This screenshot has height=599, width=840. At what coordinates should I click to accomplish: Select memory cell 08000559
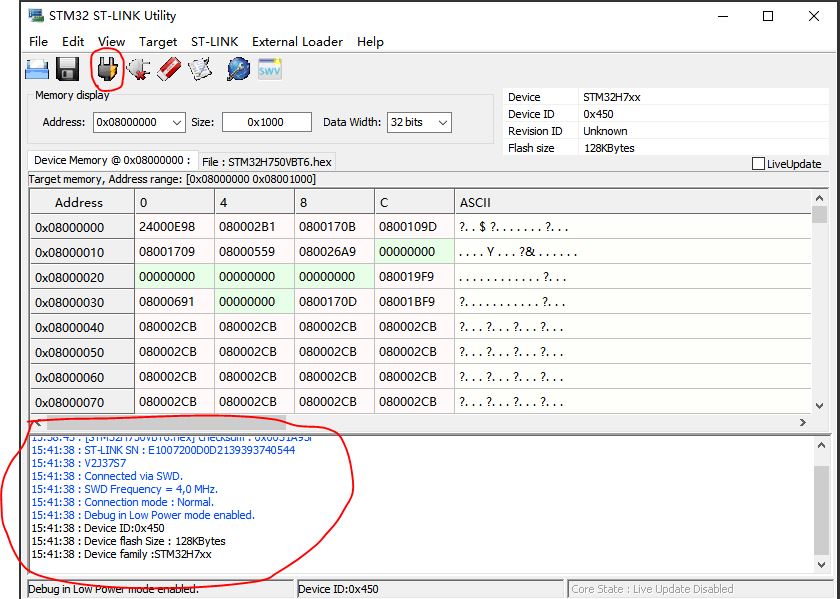tap(254, 252)
